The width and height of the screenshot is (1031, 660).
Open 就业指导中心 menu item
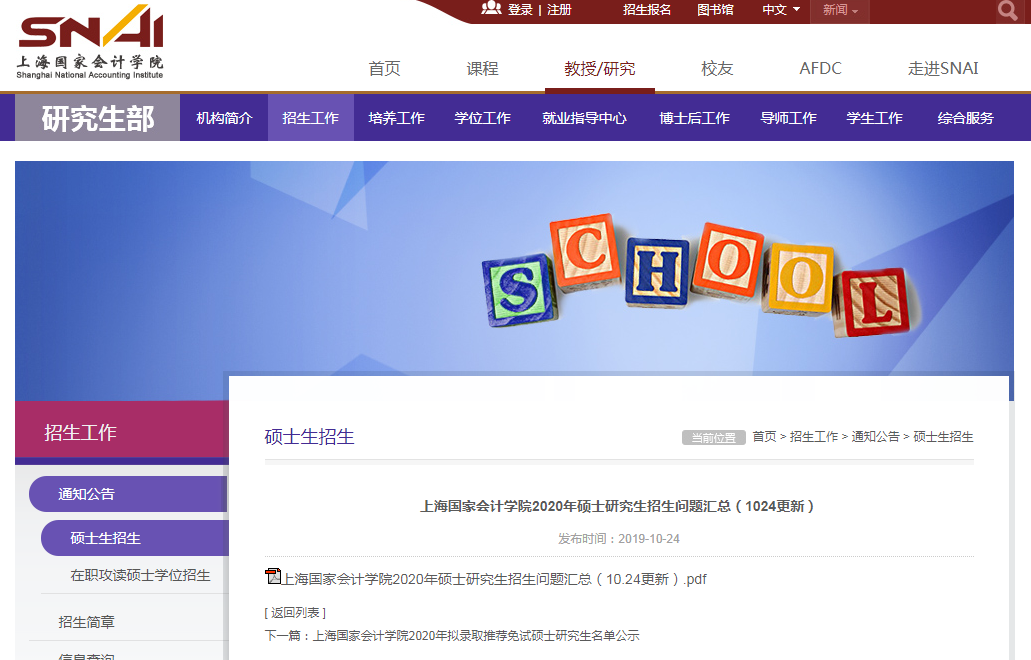584,118
